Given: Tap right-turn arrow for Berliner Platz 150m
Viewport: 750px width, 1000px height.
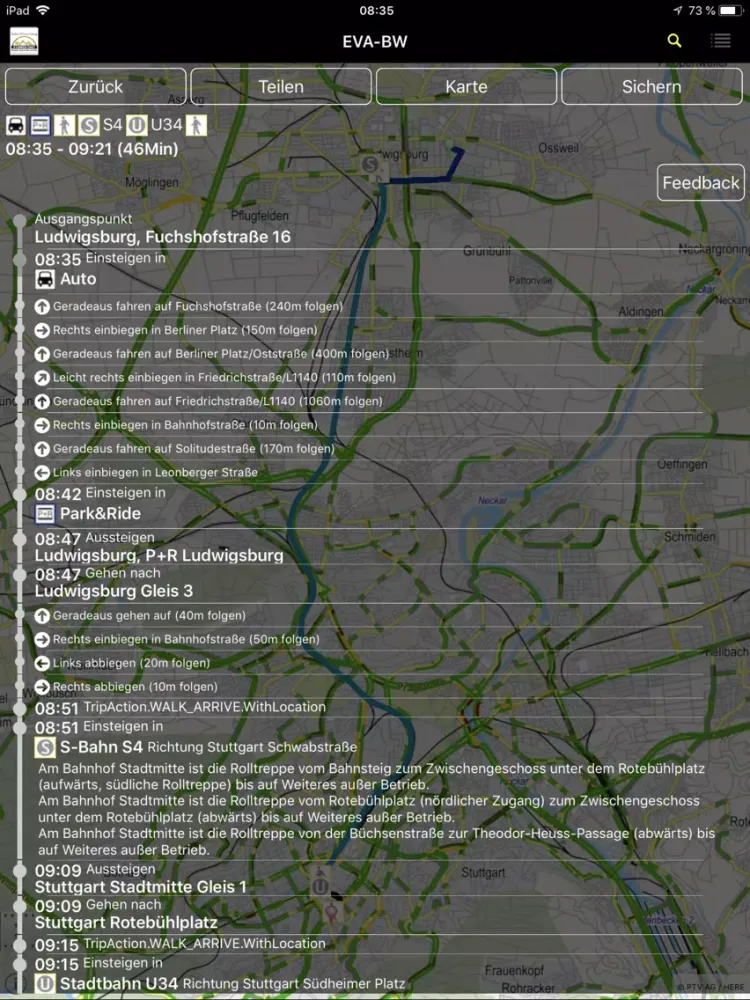Looking at the screenshot, I should point(42,330).
